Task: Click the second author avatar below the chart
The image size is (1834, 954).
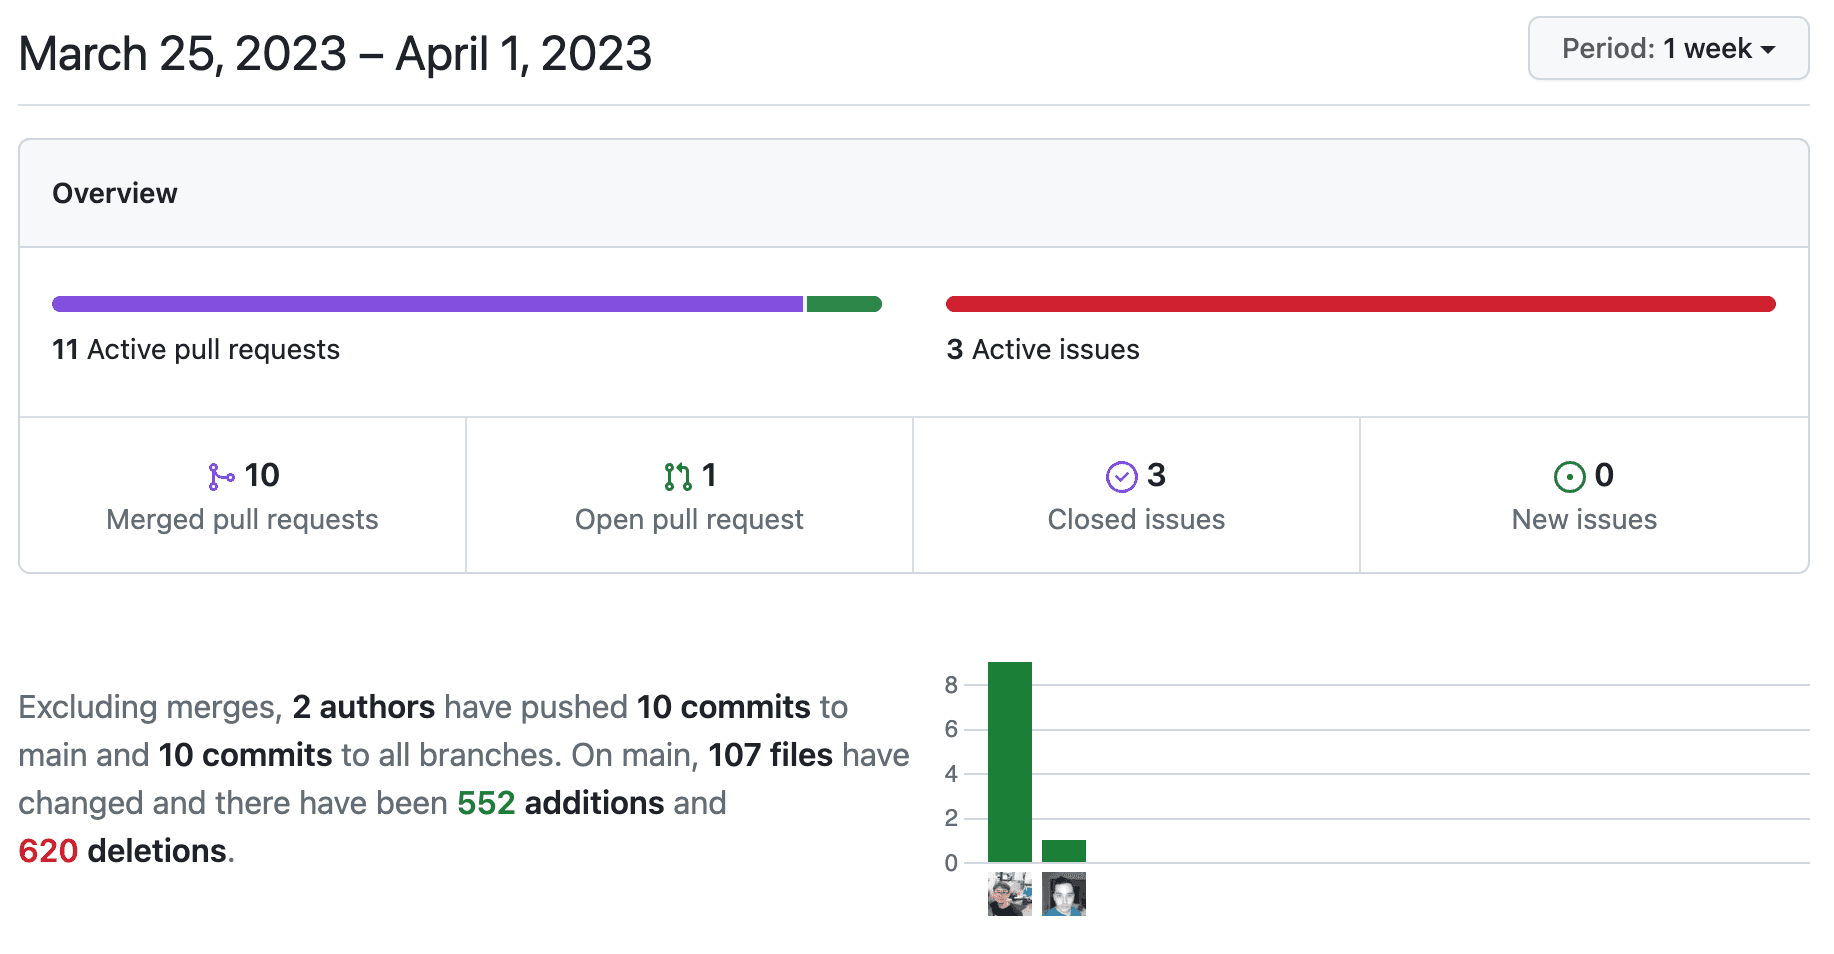Action: pyautogui.click(x=1063, y=894)
